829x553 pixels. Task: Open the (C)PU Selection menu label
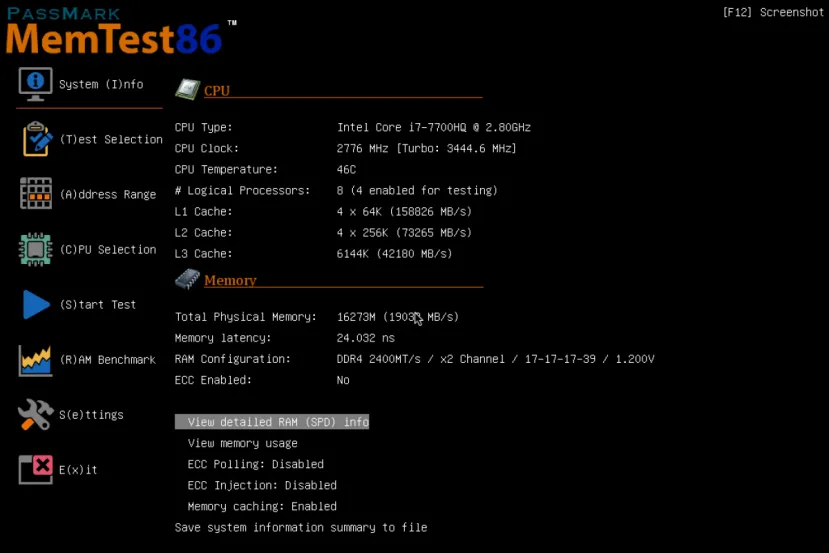[108, 250]
